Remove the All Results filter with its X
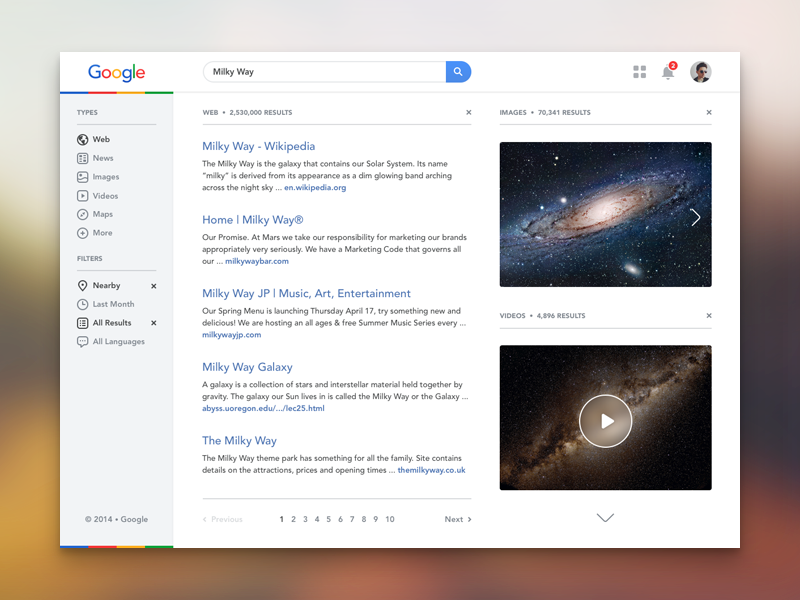Image resolution: width=800 pixels, height=600 pixels. pyautogui.click(x=154, y=323)
